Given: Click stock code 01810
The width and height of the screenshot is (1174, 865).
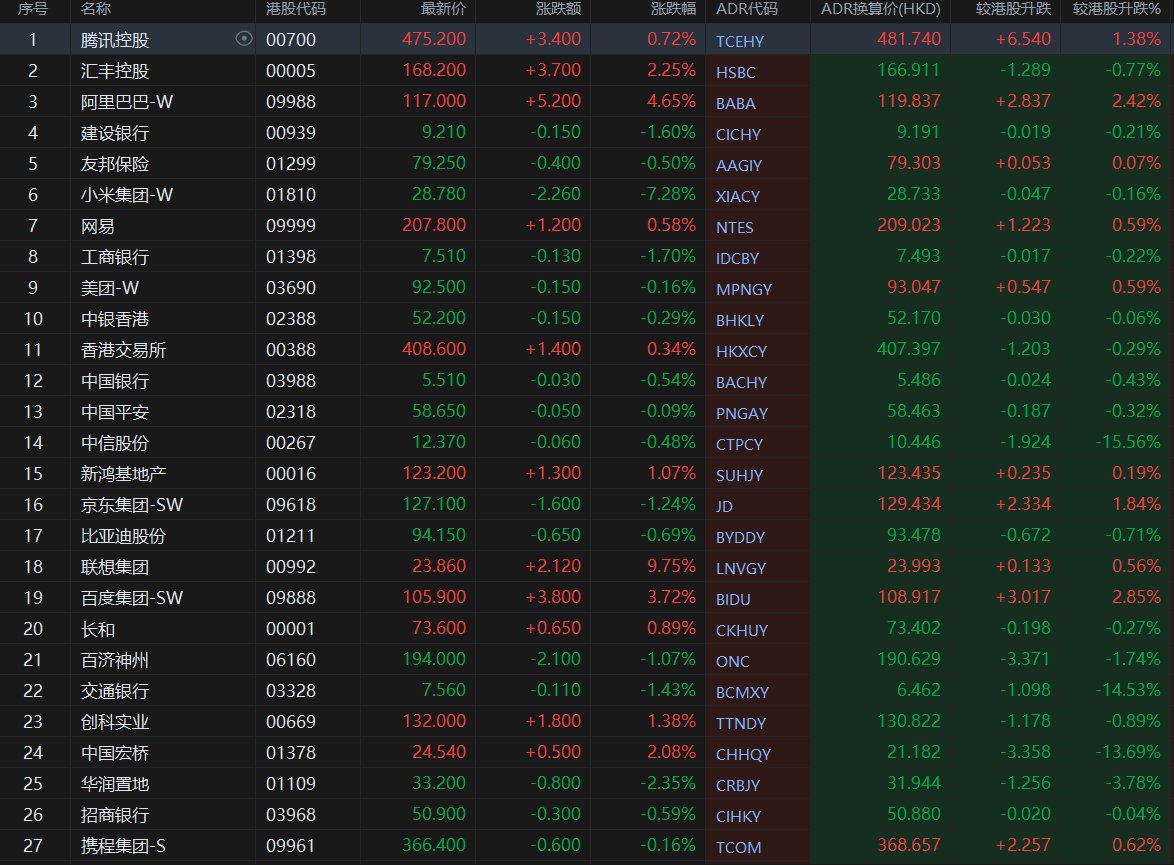Looking at the screenshot, I should point(291,195).
